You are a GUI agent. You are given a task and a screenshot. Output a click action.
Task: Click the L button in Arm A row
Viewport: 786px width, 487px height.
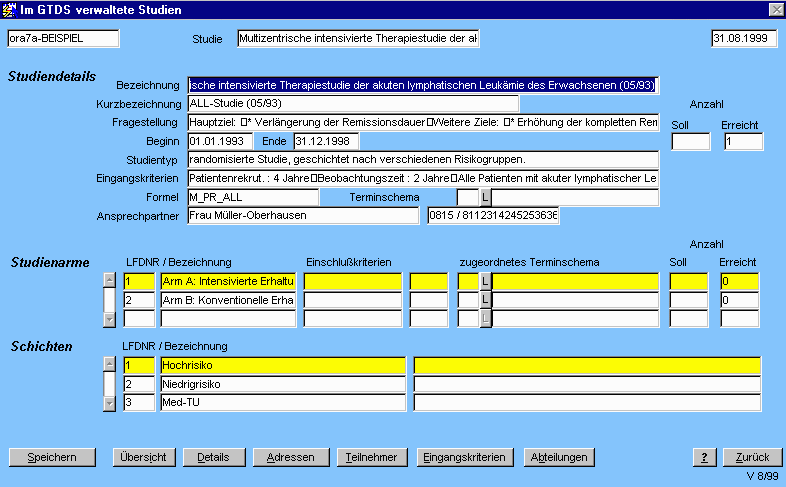(x=485, y=282)
